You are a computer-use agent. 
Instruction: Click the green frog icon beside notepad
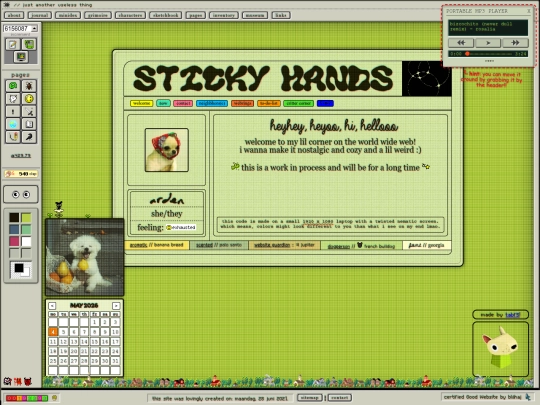tap(29, 44)
